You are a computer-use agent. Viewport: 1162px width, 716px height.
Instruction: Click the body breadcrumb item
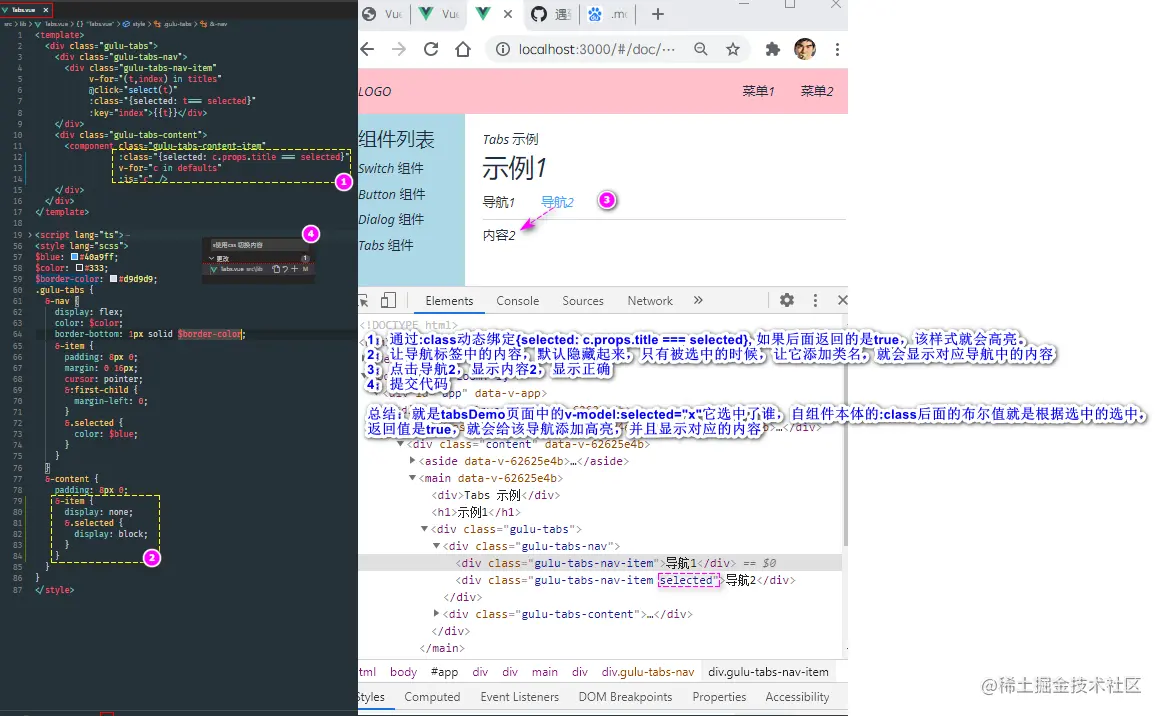tap(403, 672)
